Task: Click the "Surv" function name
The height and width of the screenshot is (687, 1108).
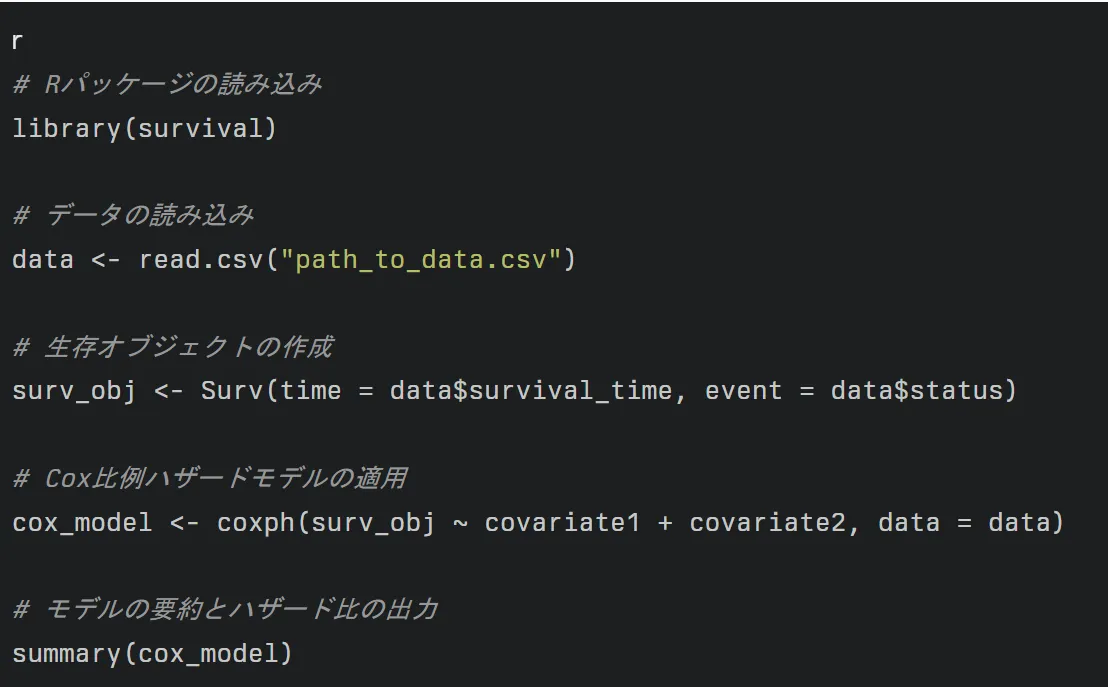Action: [231, 390]
